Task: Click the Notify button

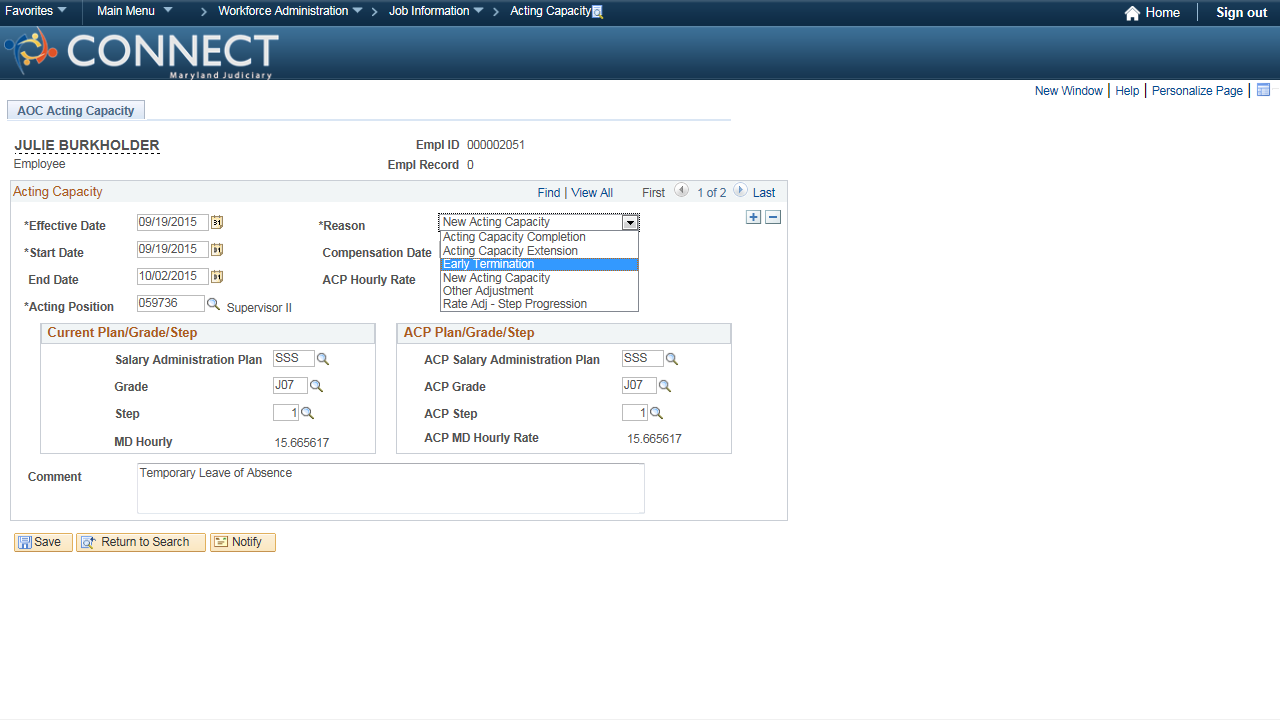Action: [x=243, y=542]
